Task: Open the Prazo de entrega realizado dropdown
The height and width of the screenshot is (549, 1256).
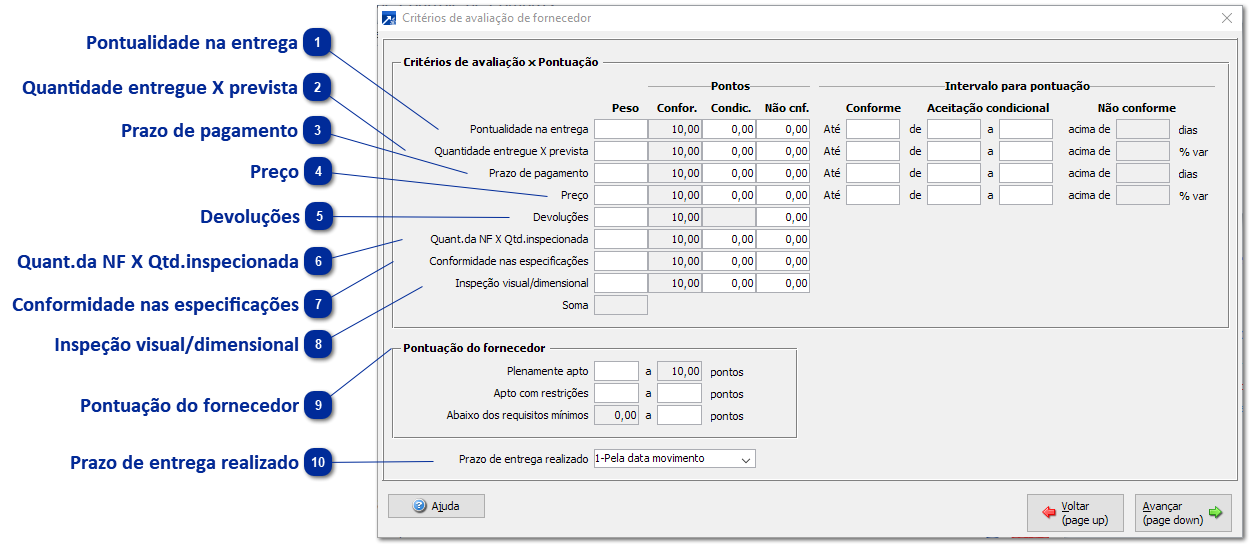Action: tap(675, 459)
